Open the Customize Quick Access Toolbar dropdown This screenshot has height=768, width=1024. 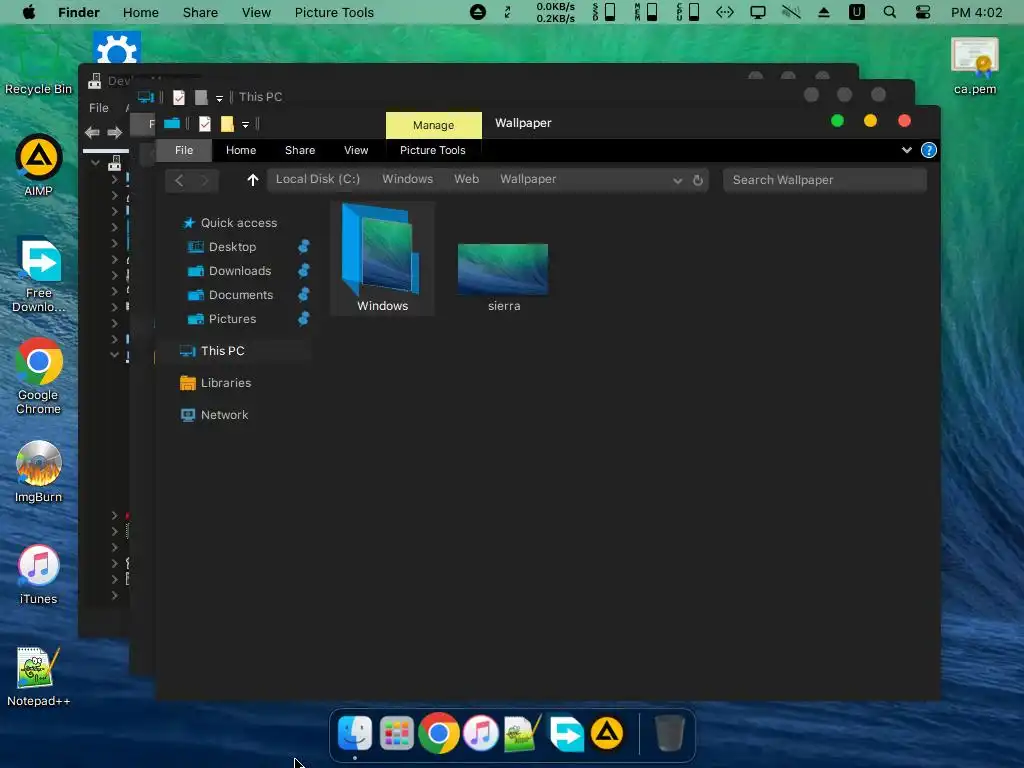click(246, 124)
